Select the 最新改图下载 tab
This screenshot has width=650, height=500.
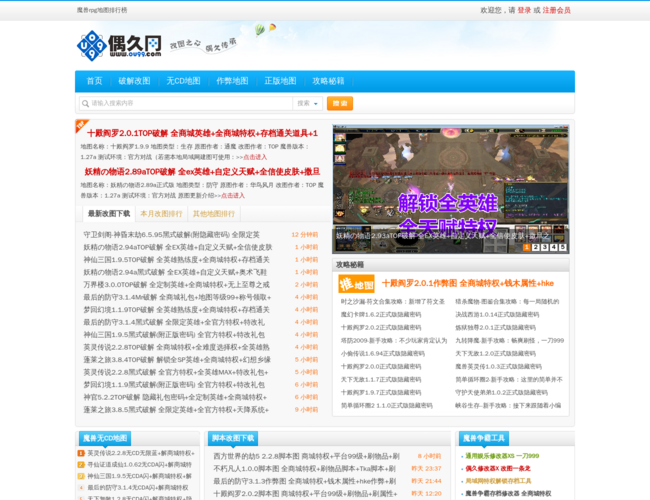coord(109,214)
